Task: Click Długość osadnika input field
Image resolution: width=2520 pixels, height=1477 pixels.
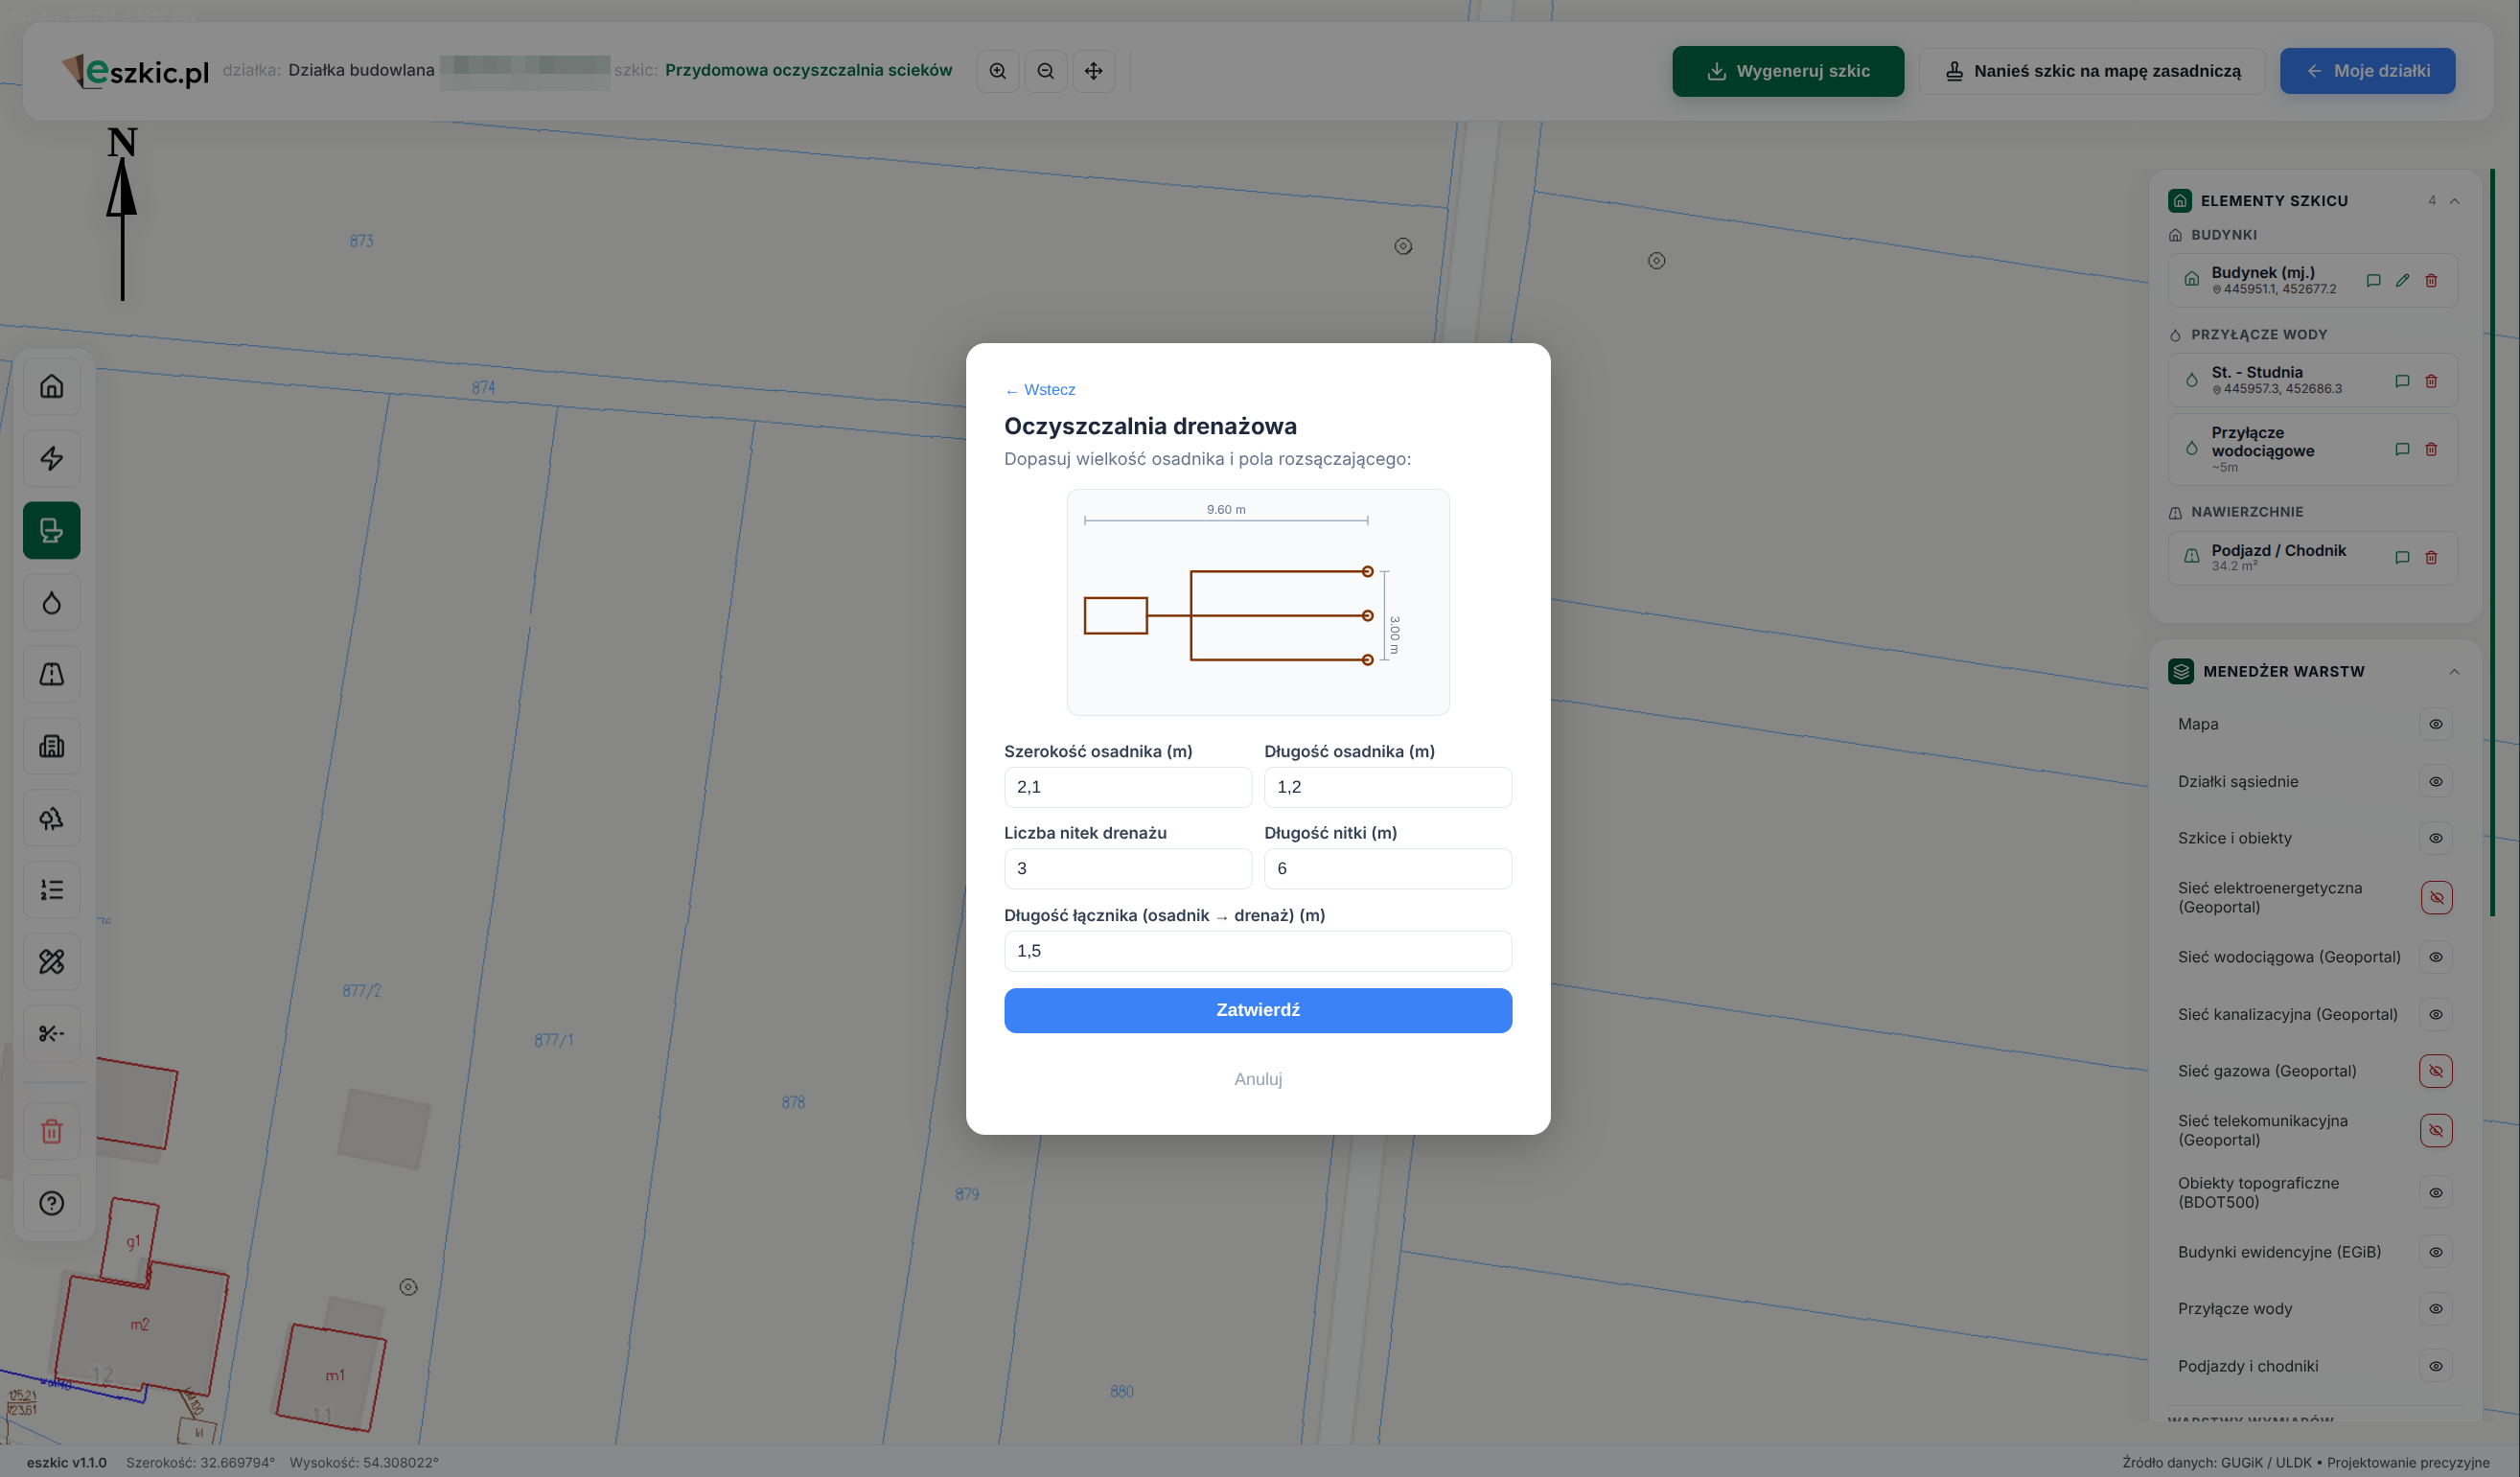Action: click(1388, 787)
